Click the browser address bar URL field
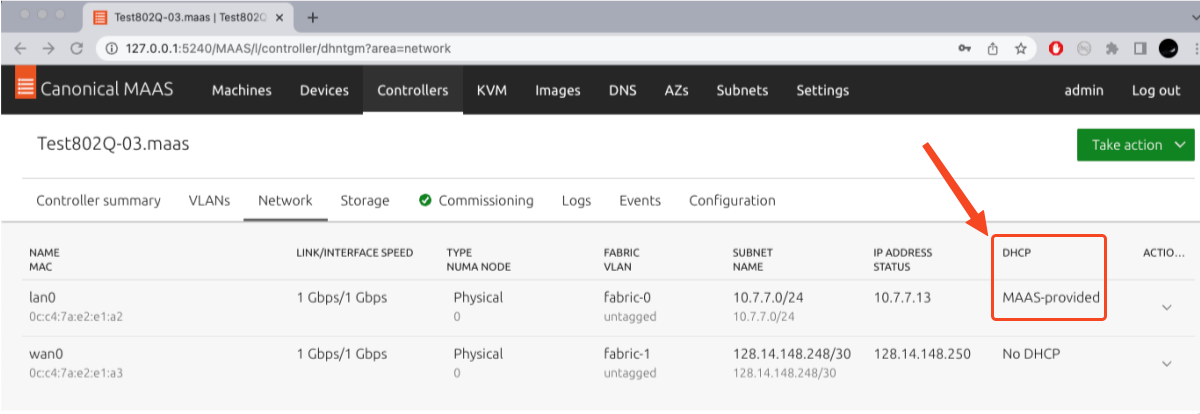 500,48
